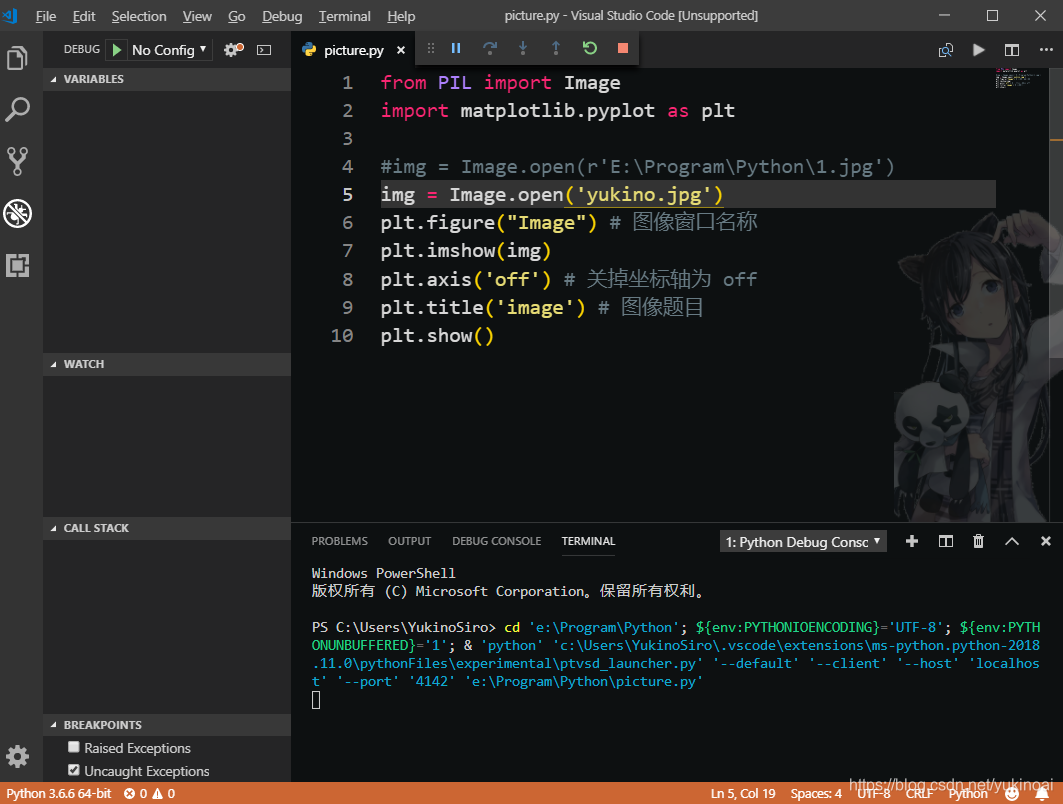Change indentation via Spaces: 4
Screen dimensions: 1063x804
(x=816, y=794)
